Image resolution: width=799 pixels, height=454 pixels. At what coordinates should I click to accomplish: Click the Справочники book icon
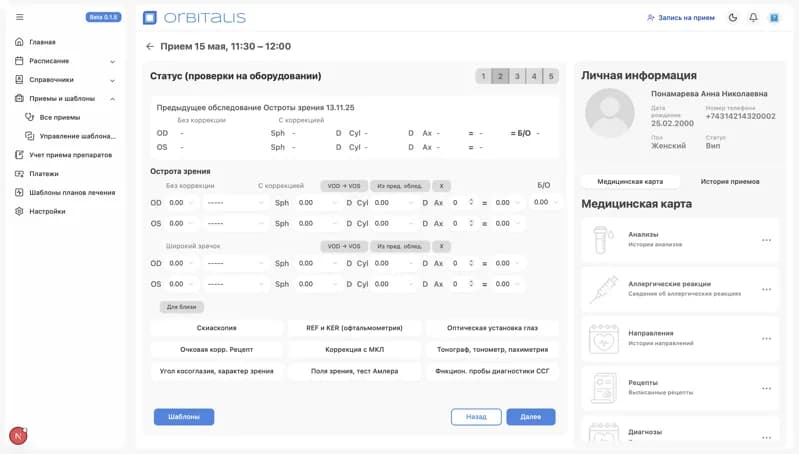coord(19,79)
